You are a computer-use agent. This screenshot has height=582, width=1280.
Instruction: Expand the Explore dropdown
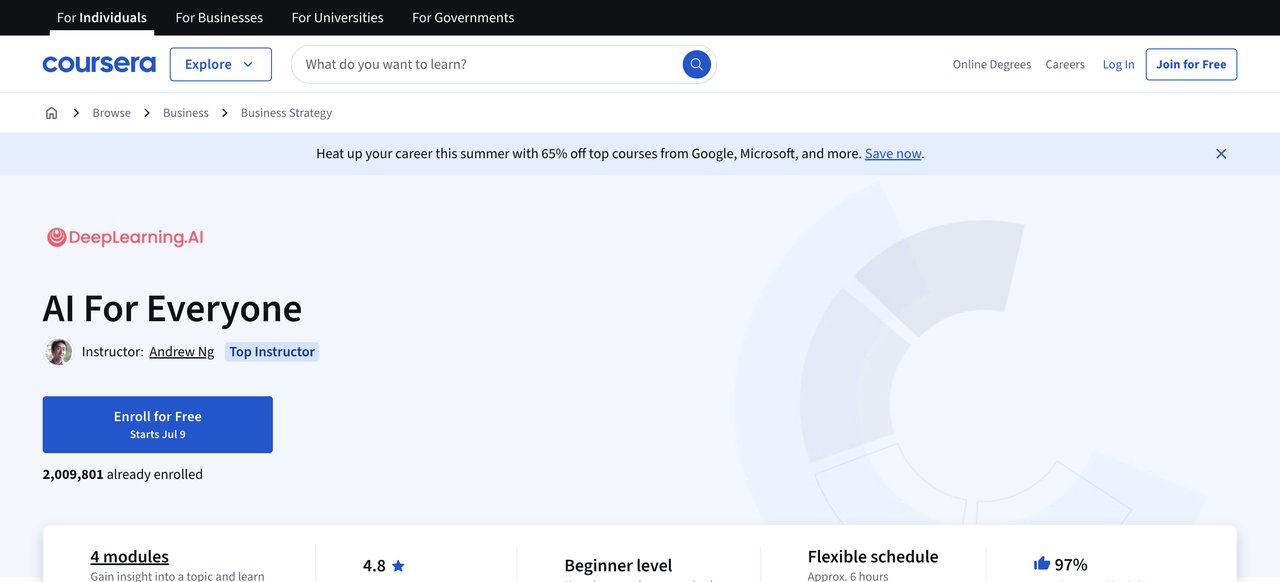[x=220, y=64]
